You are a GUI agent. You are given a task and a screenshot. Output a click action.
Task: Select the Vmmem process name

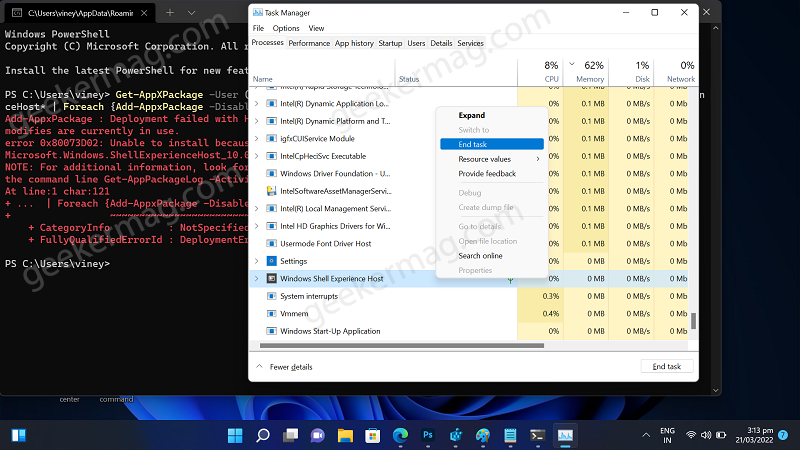click(294, 314)
